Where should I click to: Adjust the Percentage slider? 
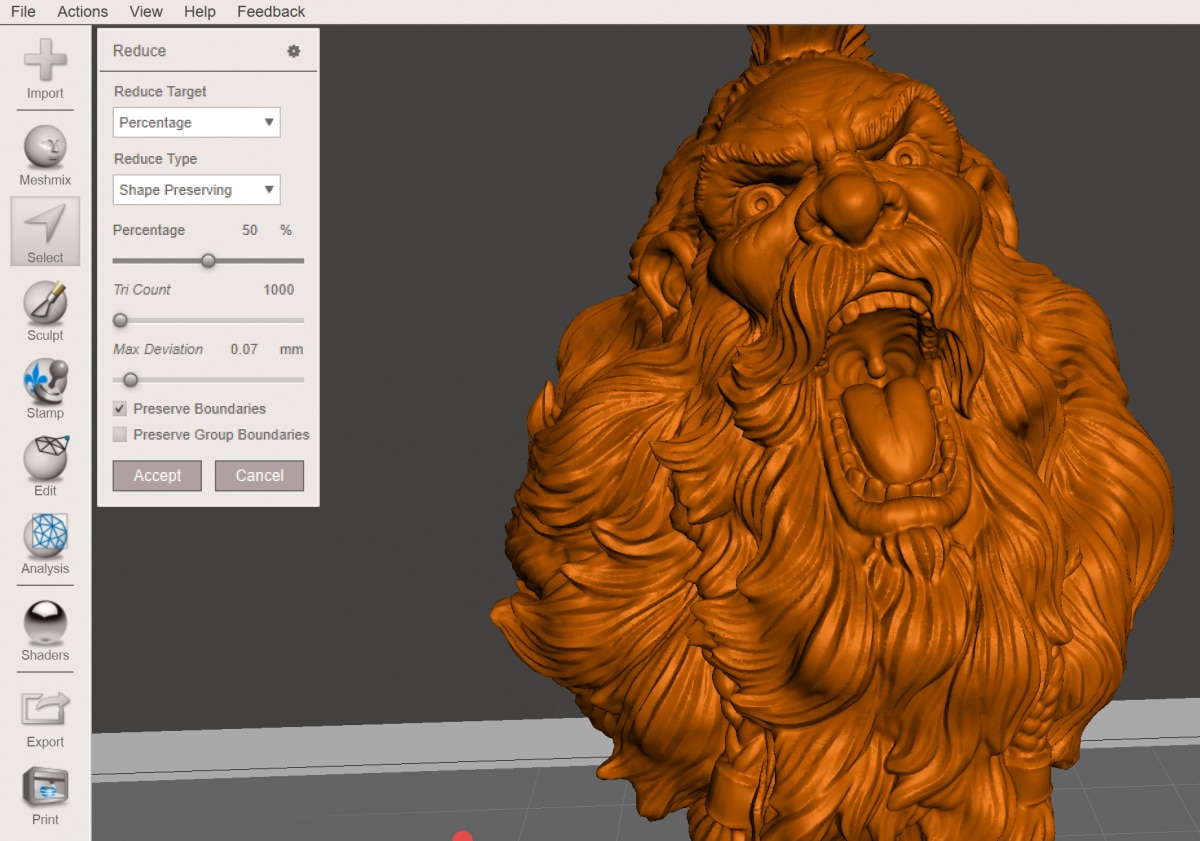click(208, 260)
